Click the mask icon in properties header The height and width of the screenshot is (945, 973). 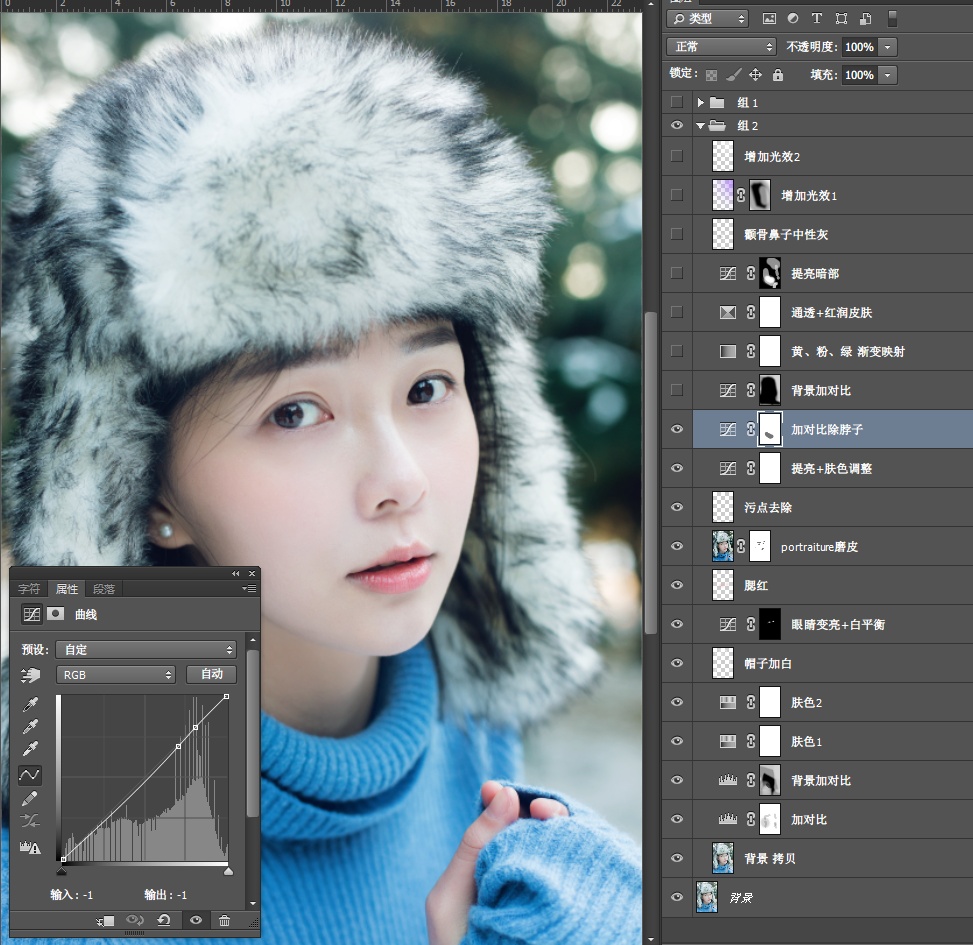(x=55, y=614)
